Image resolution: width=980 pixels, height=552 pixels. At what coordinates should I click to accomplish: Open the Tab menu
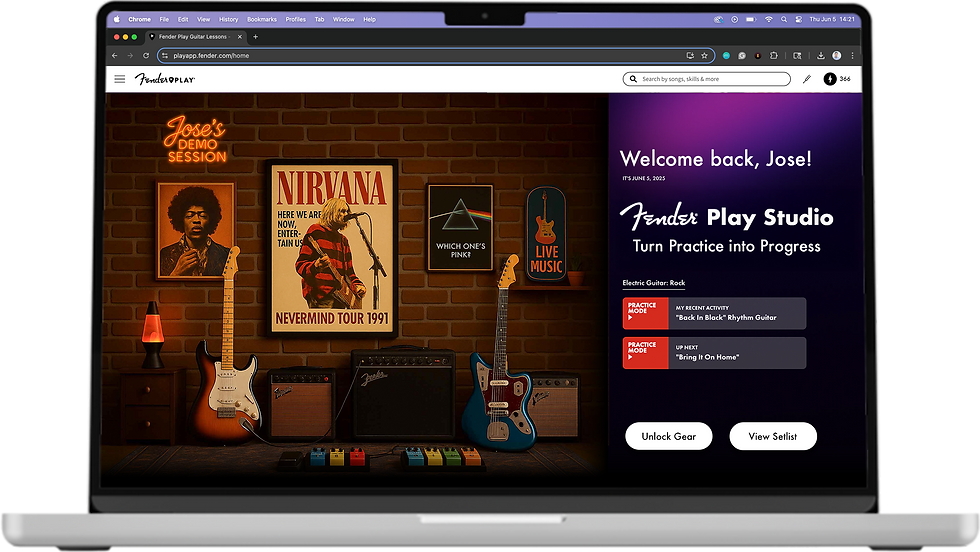click(x=319, y=19)
